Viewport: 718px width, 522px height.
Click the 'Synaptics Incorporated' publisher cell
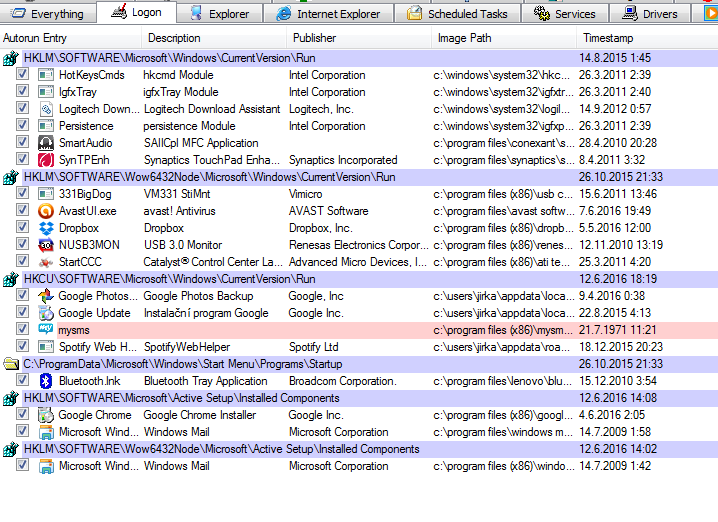[x=343, y=160]
